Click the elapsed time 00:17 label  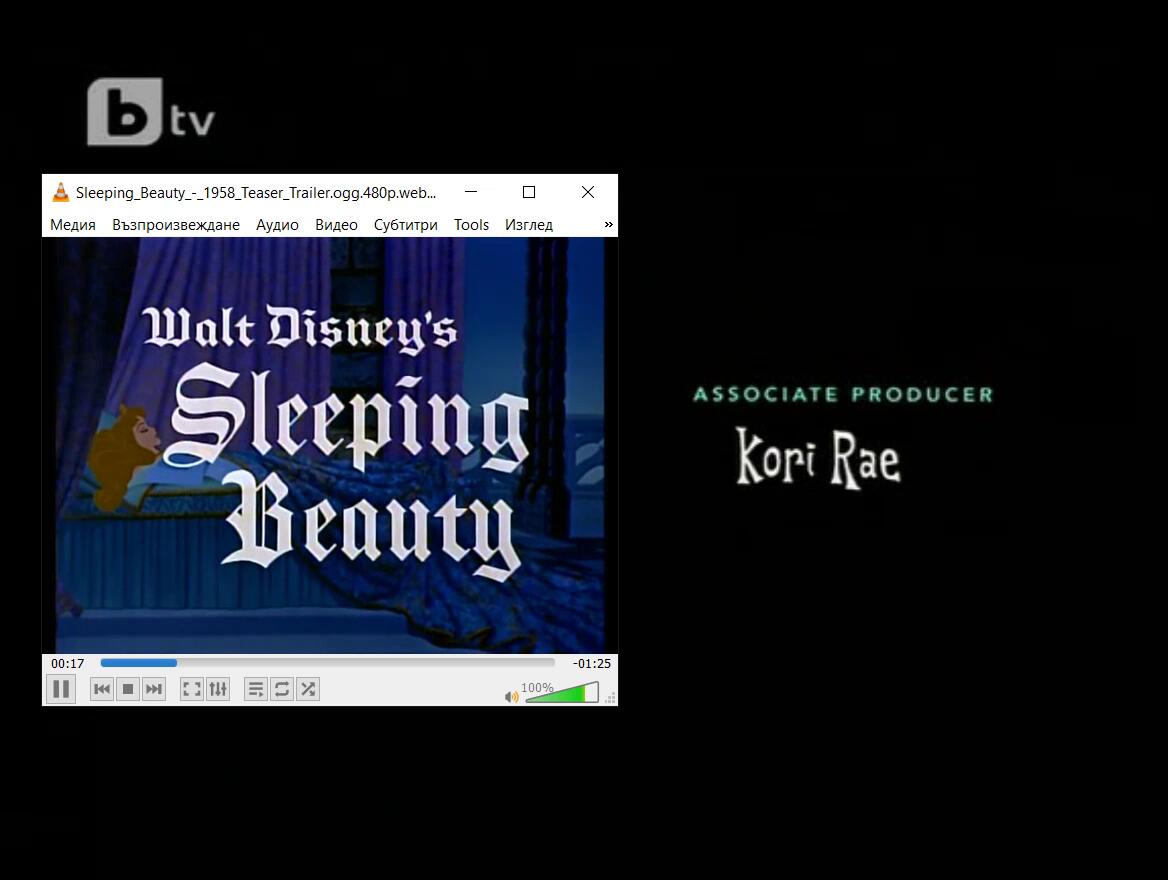pos(68,664)
